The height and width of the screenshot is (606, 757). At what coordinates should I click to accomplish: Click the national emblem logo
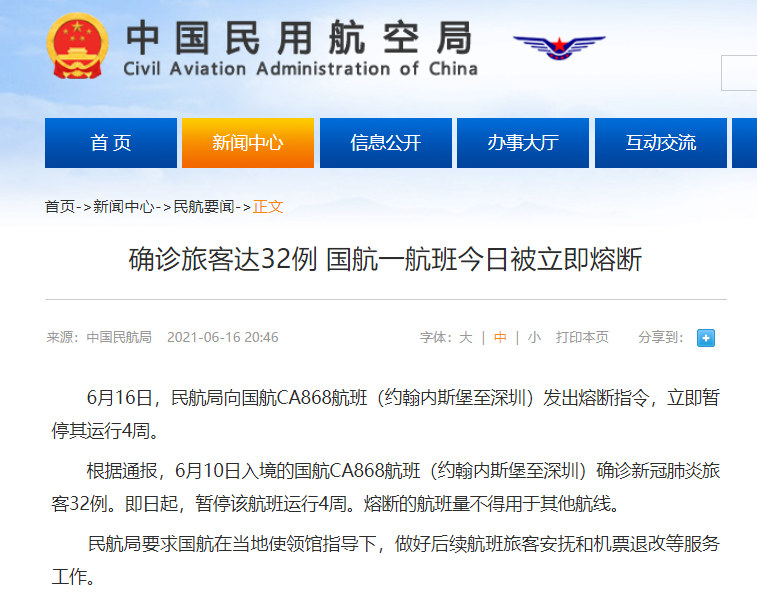point(77,46)
